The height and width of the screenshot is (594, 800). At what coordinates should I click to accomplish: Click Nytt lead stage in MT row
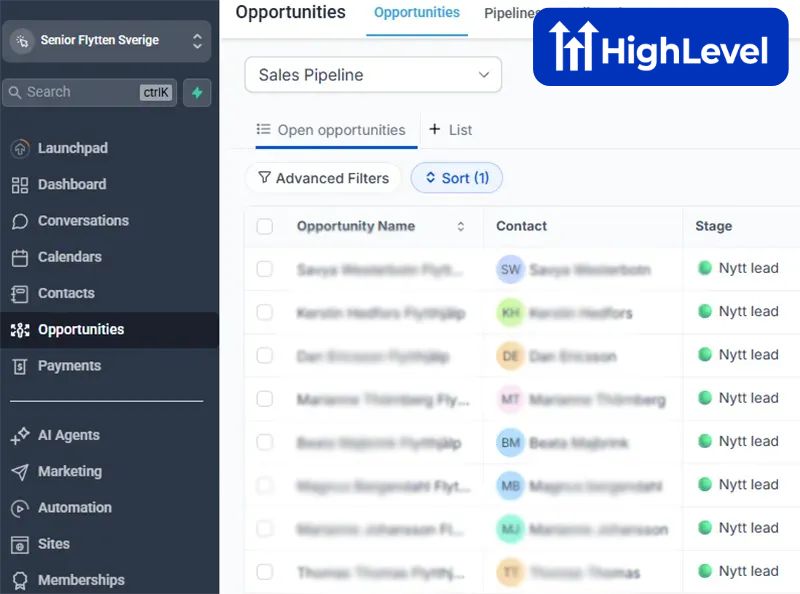748,398
